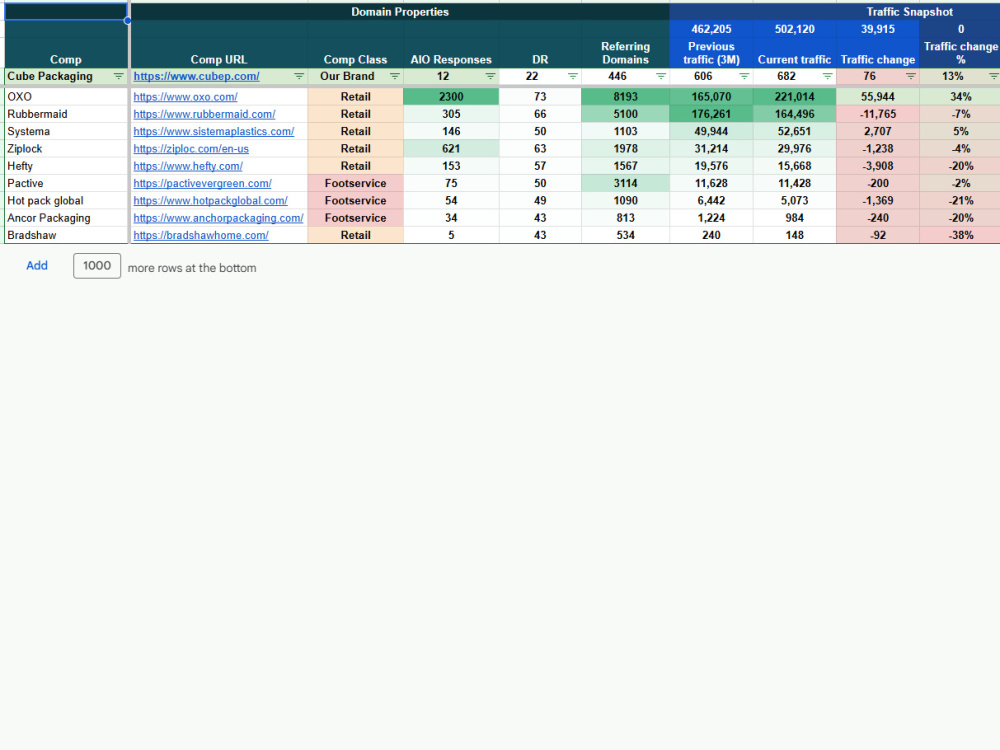Select the Ziplock competitor name cell
The image size is (1000, 750).
tap(66, 149)
